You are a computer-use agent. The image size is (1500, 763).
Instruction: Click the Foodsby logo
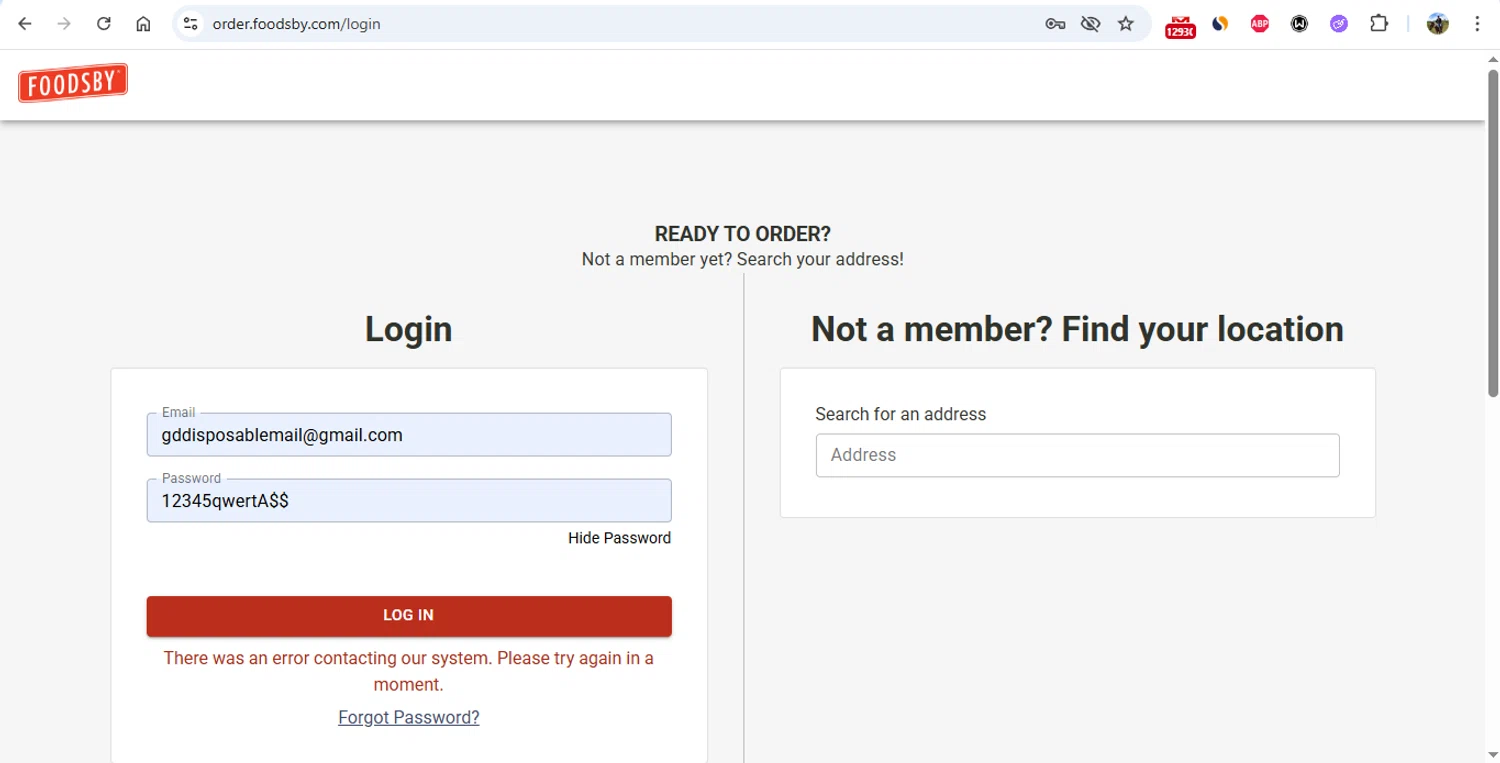pos(73,84)
